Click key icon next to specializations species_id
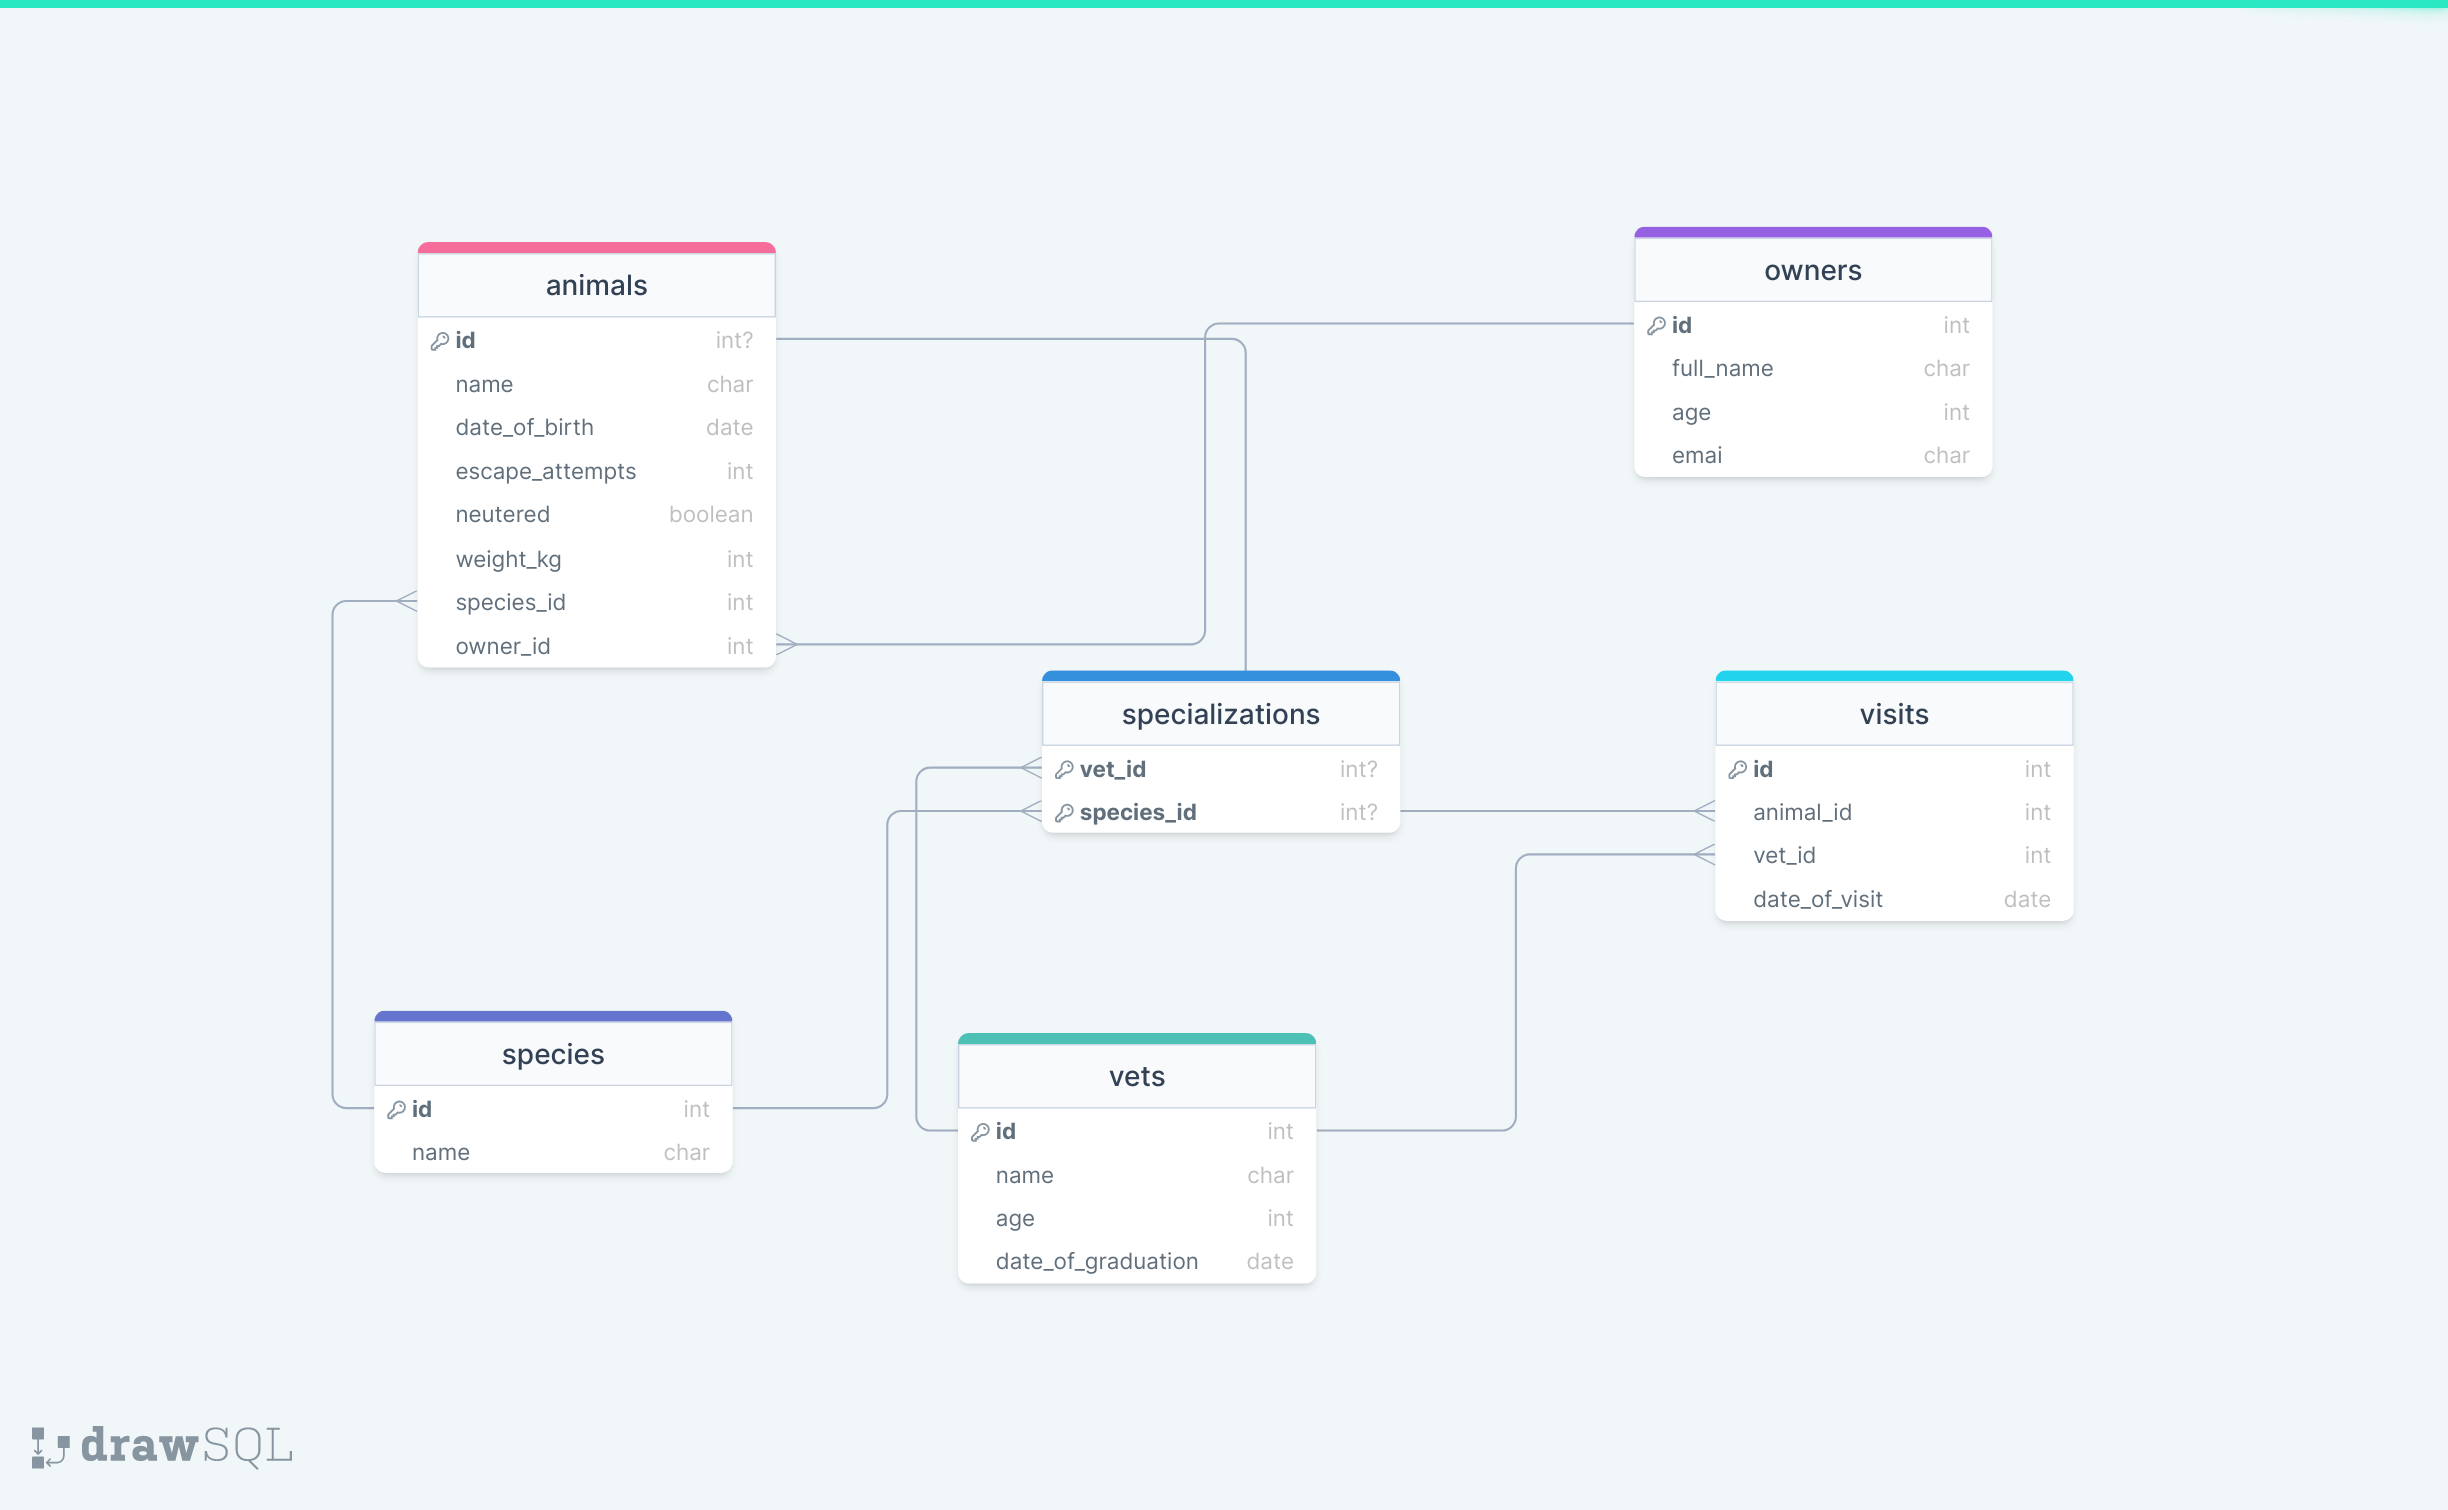2448x1510 pixels. [x=1064, y=813]
